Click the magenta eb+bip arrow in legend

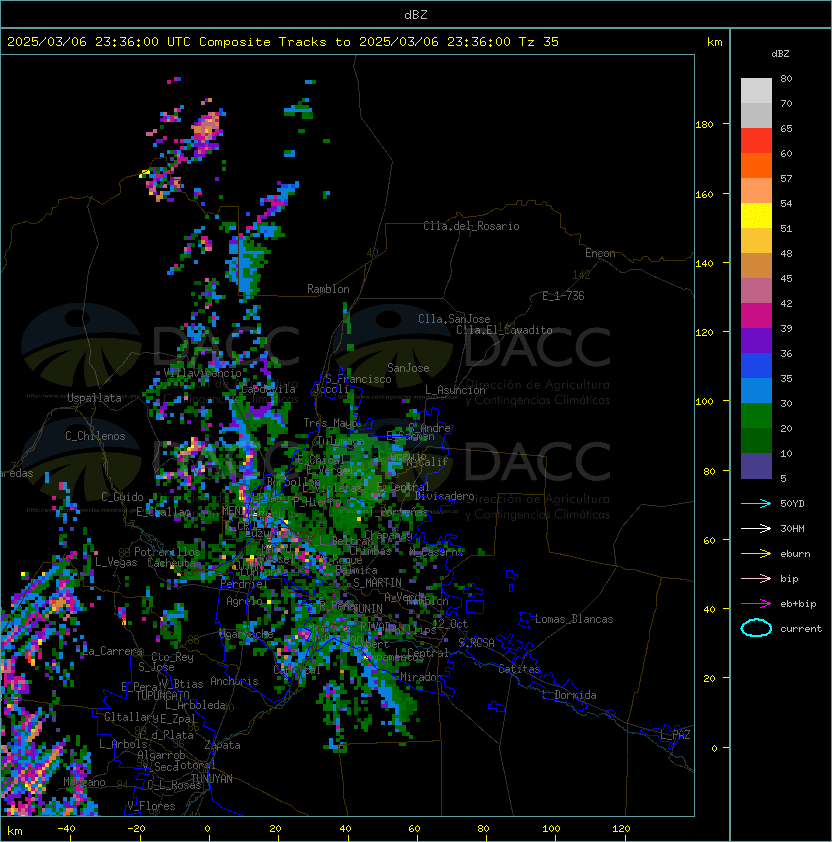[x=756, y=604]
